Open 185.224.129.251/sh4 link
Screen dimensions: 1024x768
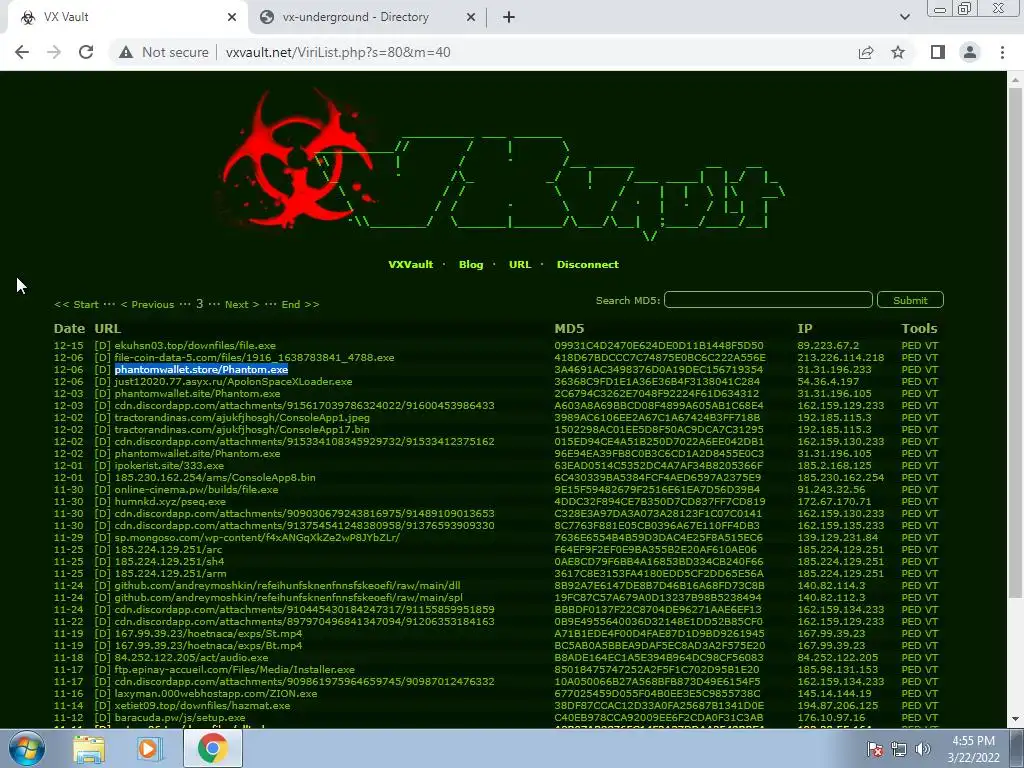tap(169, 562)
